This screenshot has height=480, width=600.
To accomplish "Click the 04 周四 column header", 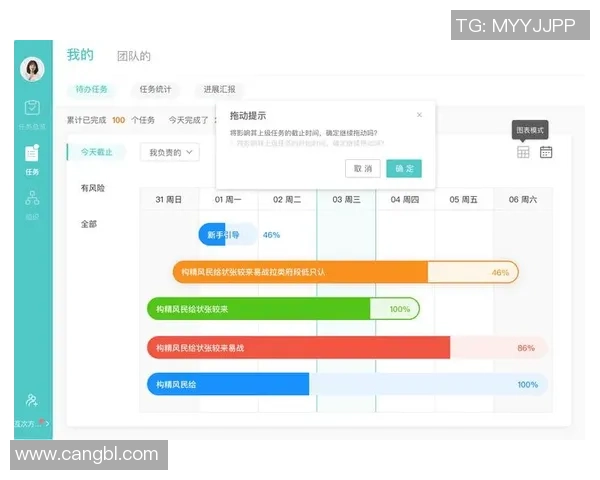I will pos(405,199).
